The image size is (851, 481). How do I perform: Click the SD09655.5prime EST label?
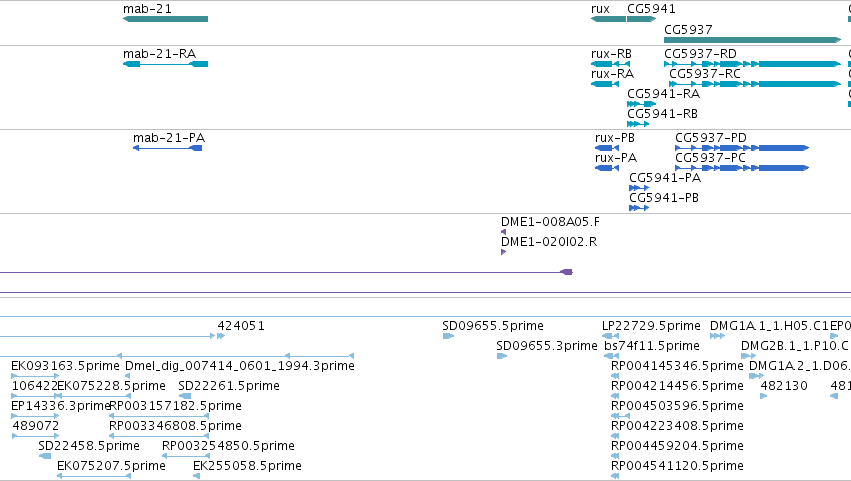coord(493,326)
